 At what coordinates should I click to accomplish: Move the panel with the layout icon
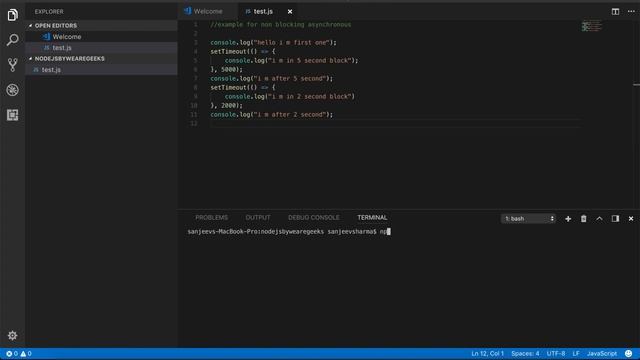tap(615, 219)
